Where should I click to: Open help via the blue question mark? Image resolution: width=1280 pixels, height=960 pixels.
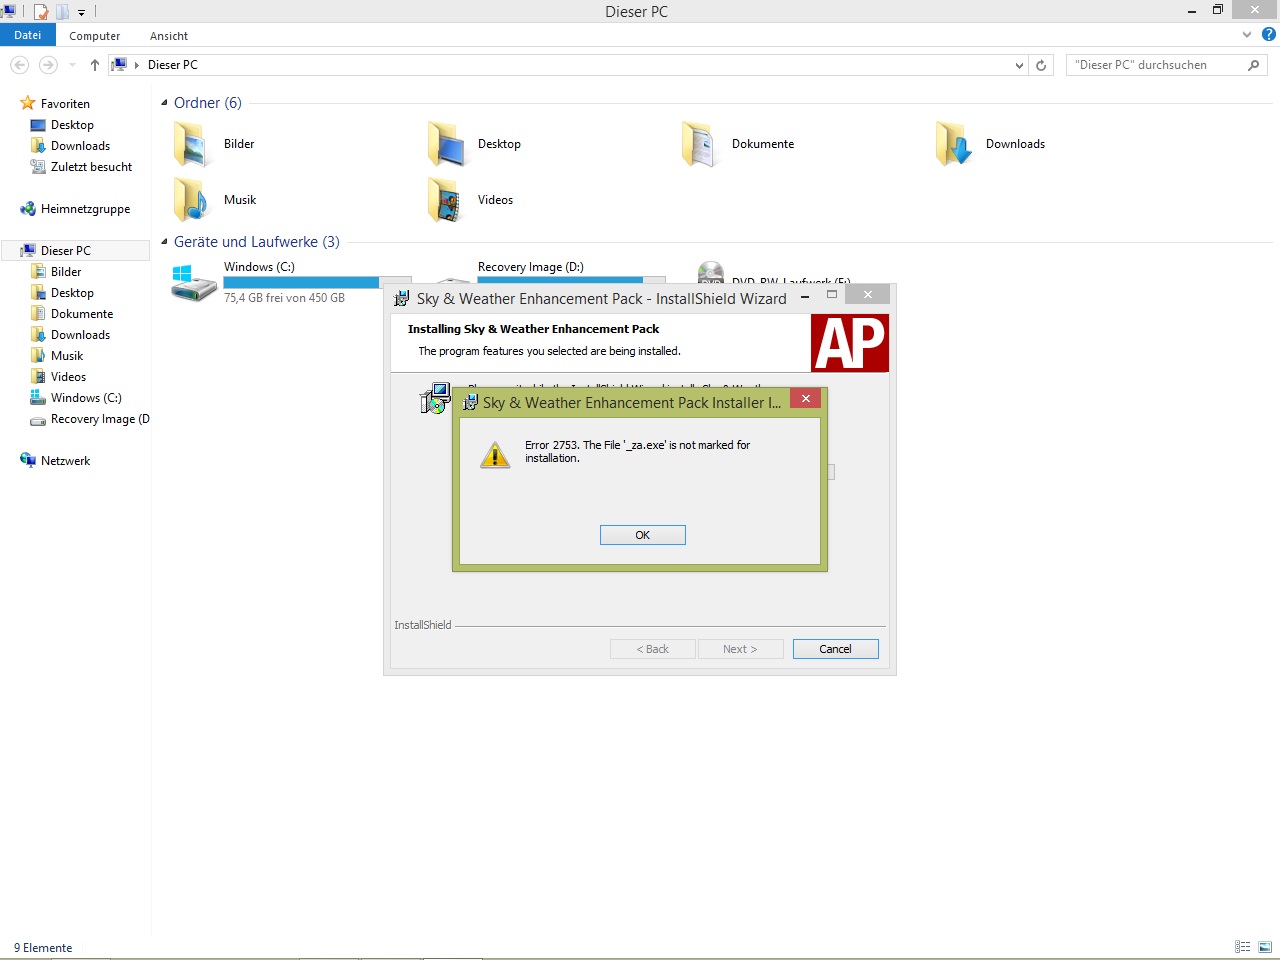[x=1268, y=34]
